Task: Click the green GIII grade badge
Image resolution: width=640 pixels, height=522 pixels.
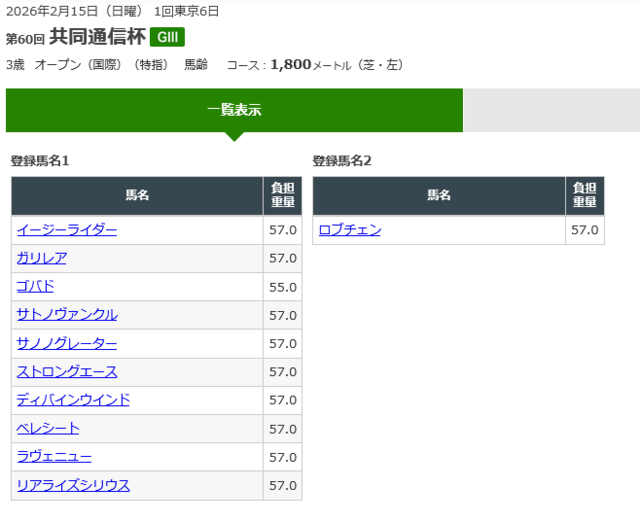Action: tap(167, 38)
